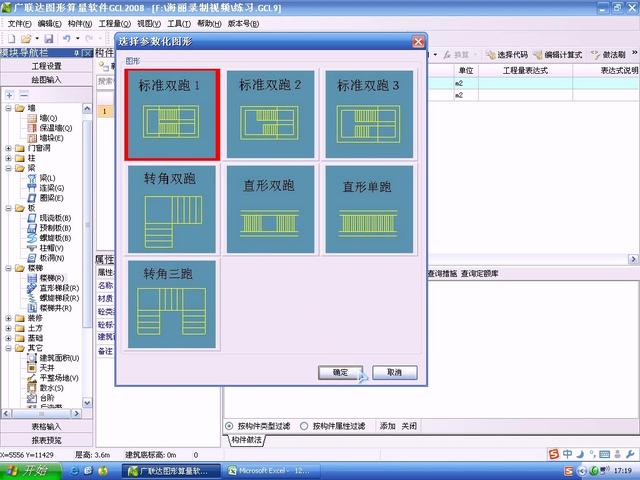Screen dimensions: 640x480
Task: Click the expand-all plus icon in navigation panel
Action: (10, 93)
